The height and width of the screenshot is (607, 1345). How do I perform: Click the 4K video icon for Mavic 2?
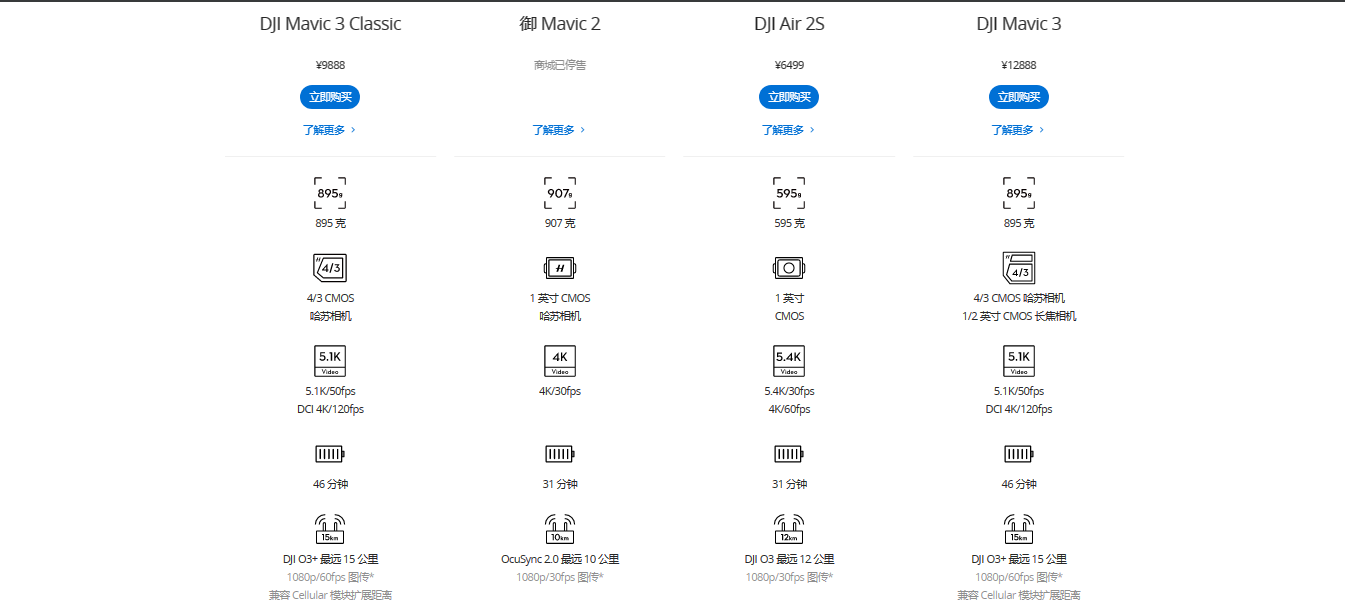559,361
